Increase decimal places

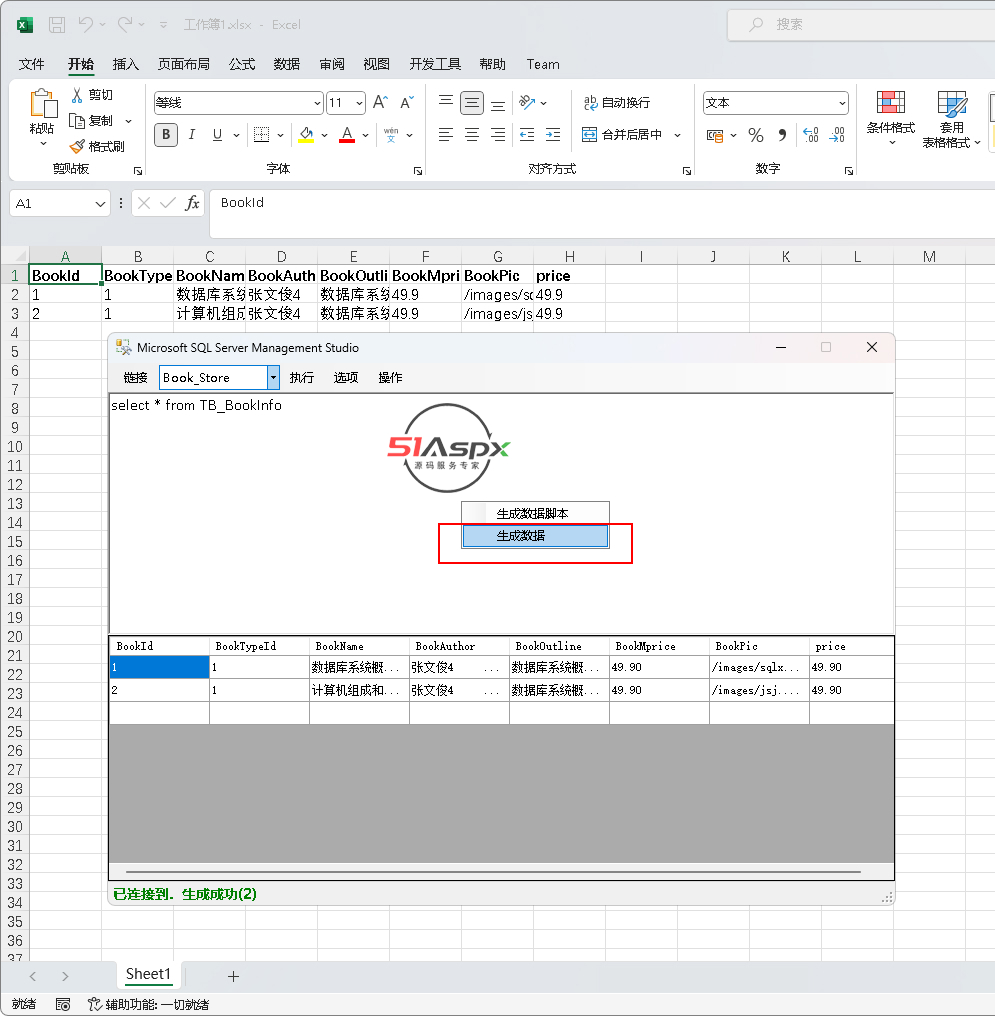pos(811,135)
